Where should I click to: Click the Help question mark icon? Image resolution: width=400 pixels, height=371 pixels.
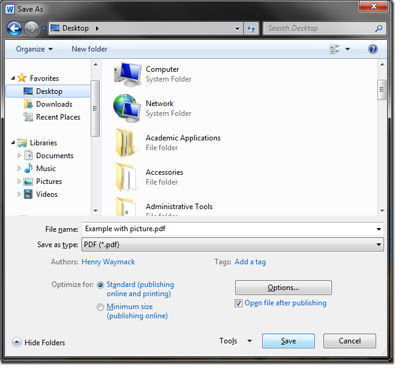click(x=373, y=49)
